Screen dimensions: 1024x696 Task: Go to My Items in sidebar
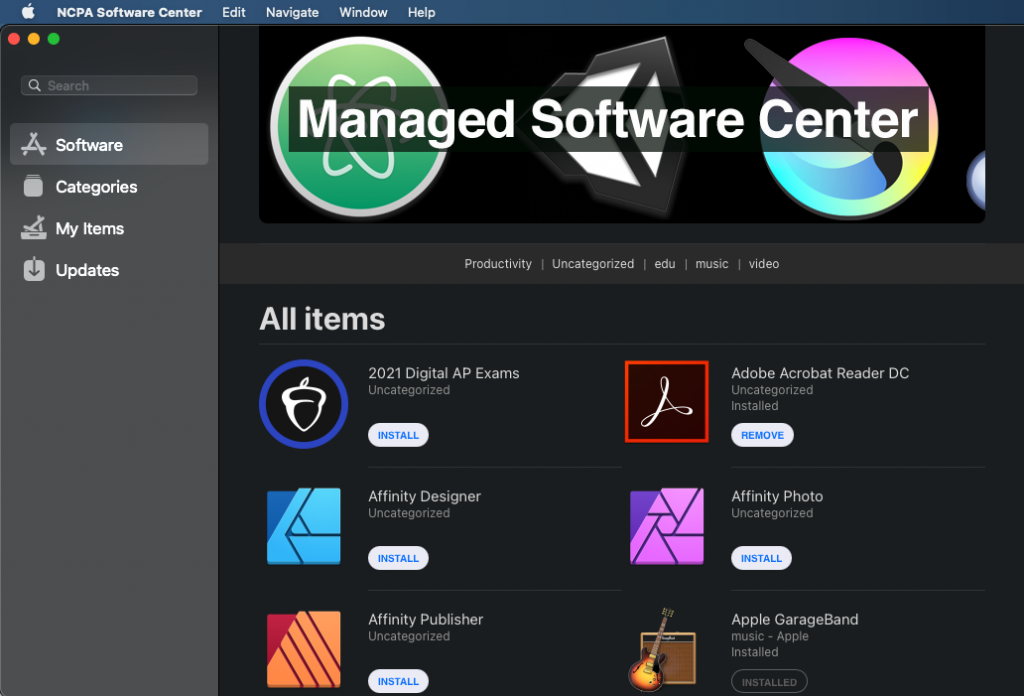[x=89, y=229]
